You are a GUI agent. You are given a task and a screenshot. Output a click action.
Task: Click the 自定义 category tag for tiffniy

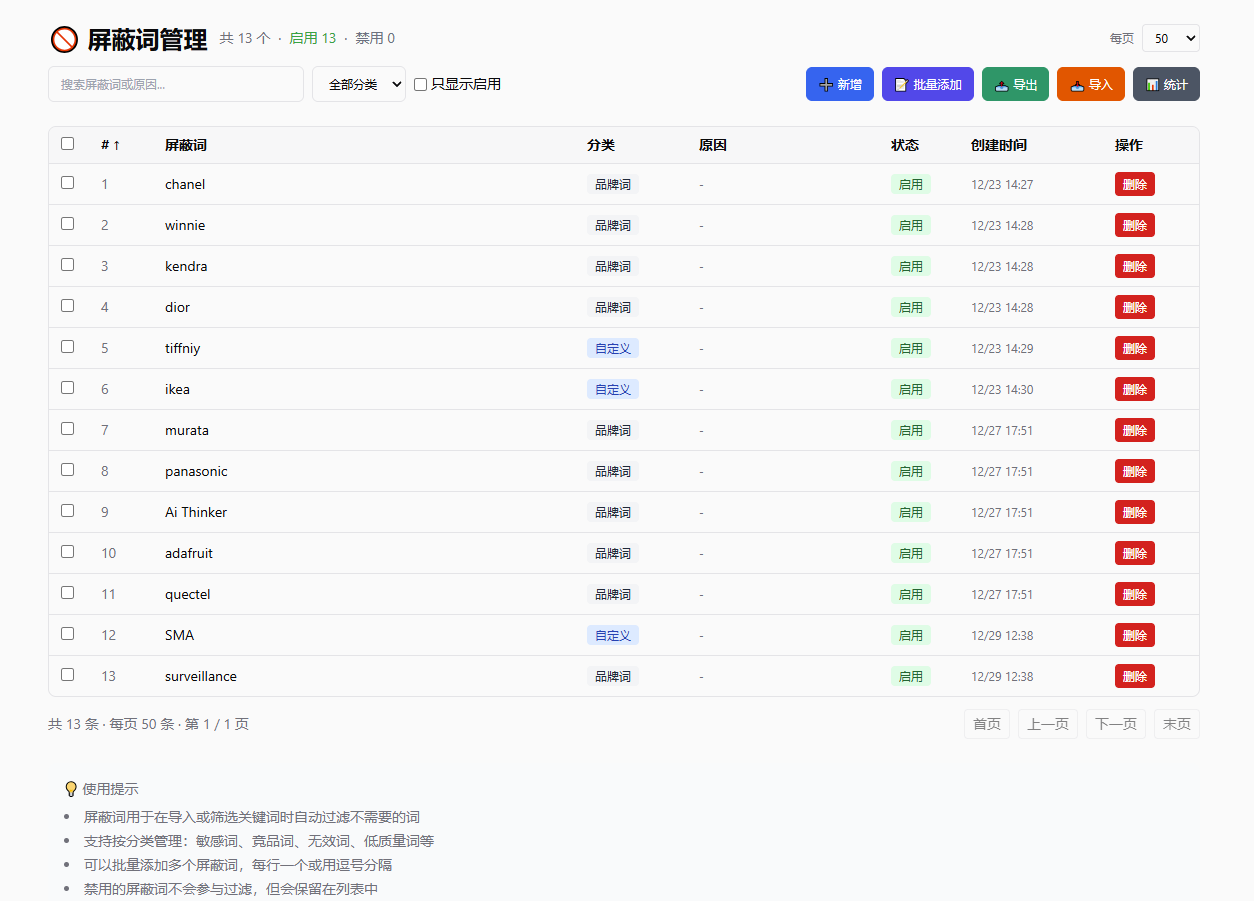coord(612,348)
